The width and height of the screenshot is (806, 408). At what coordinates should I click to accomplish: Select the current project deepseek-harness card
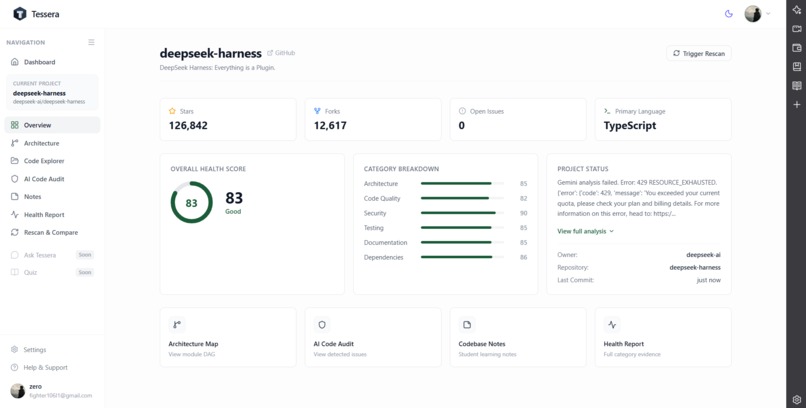coord(52,92)
